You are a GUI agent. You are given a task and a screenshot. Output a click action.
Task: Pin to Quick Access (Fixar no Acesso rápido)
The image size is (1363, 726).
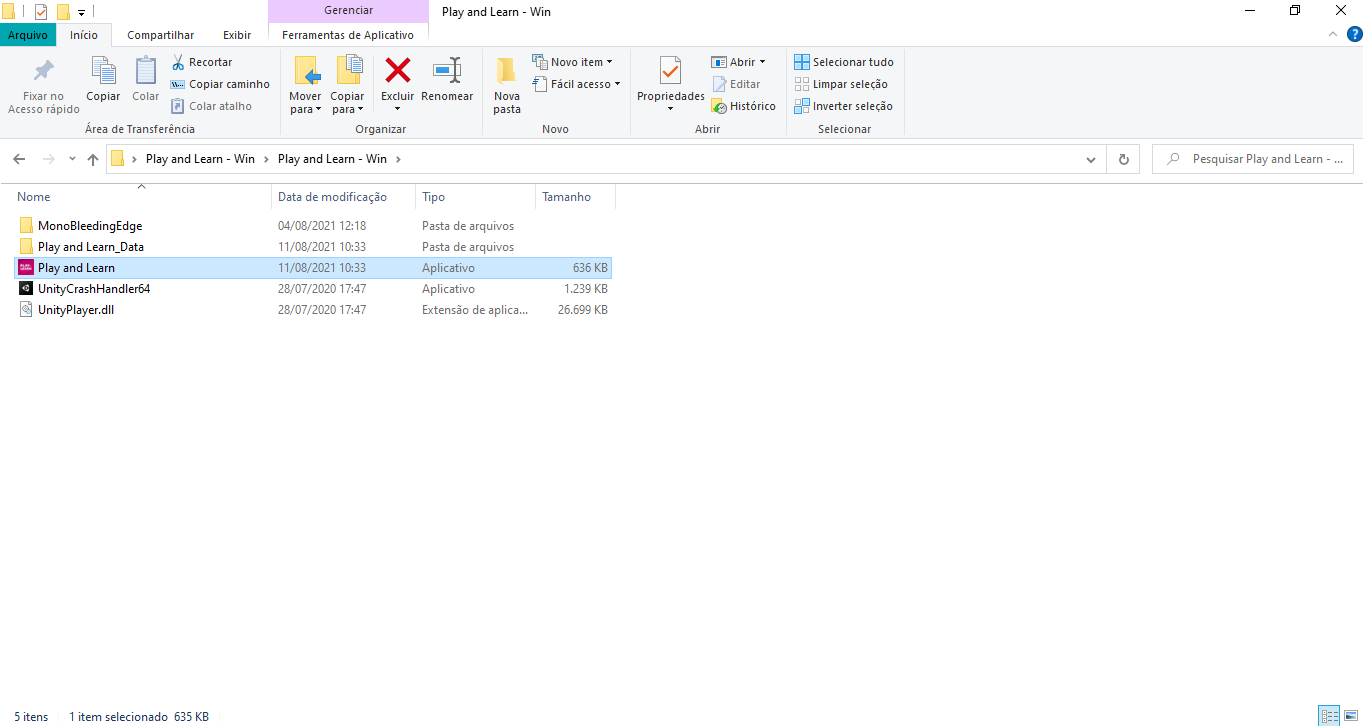tap(43, 86)
